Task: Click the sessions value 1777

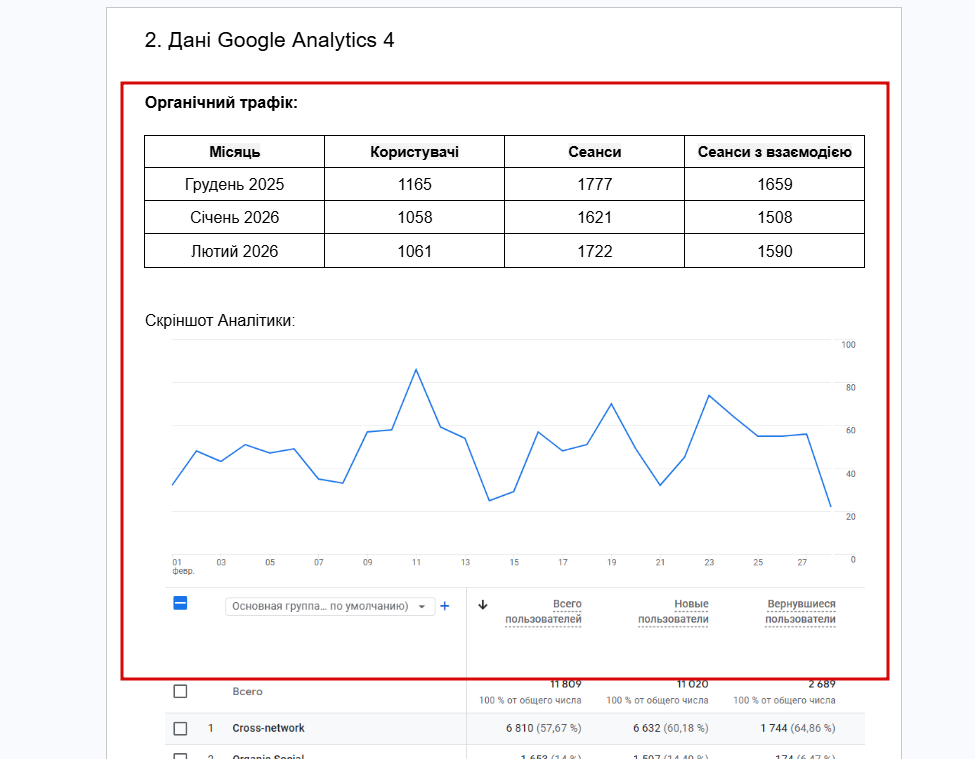Action: click(x=594, y=184)
